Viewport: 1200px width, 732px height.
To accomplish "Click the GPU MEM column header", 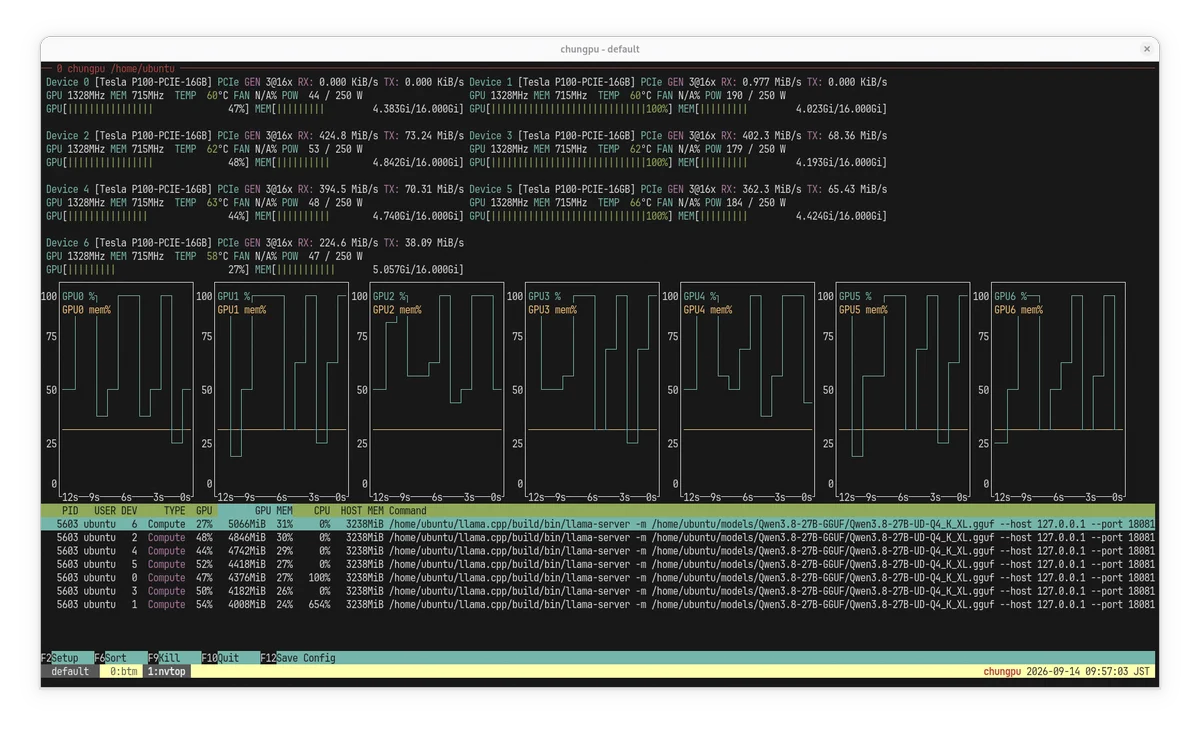I will click(x=273, y=510).
